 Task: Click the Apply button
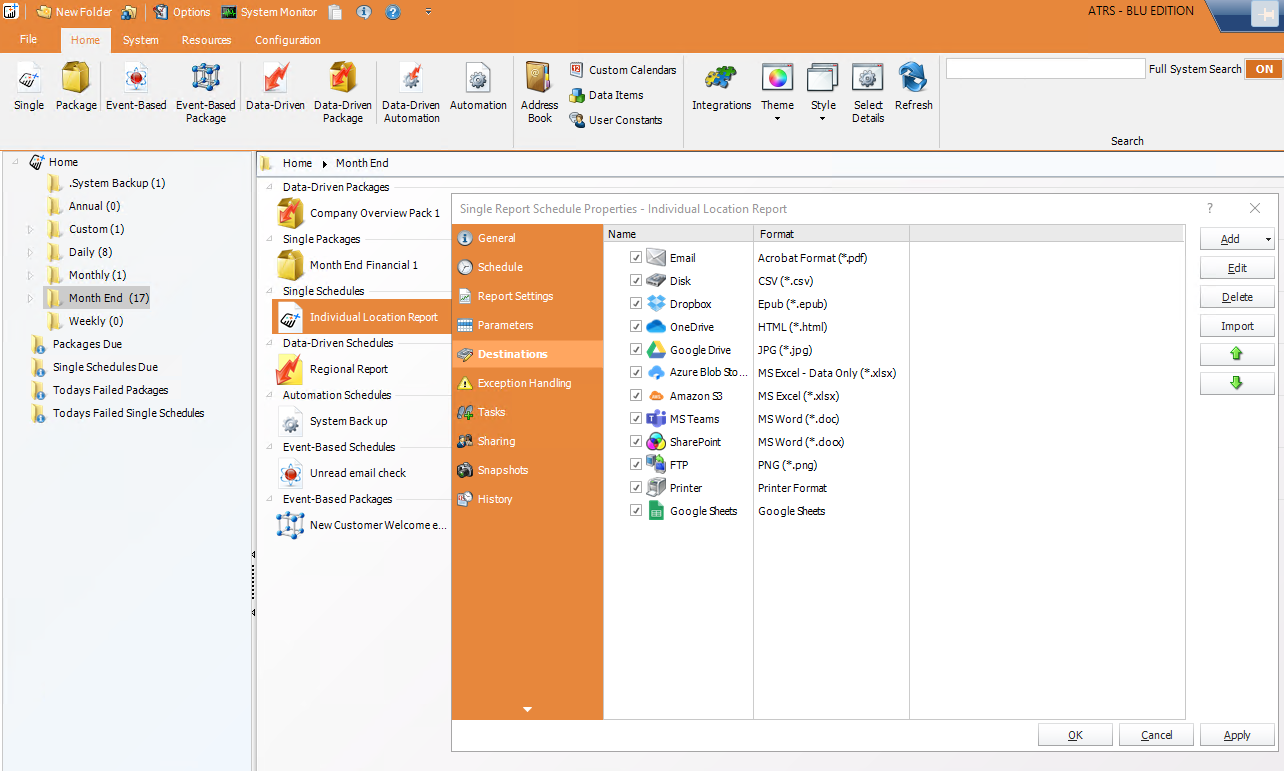(1237, 735)
